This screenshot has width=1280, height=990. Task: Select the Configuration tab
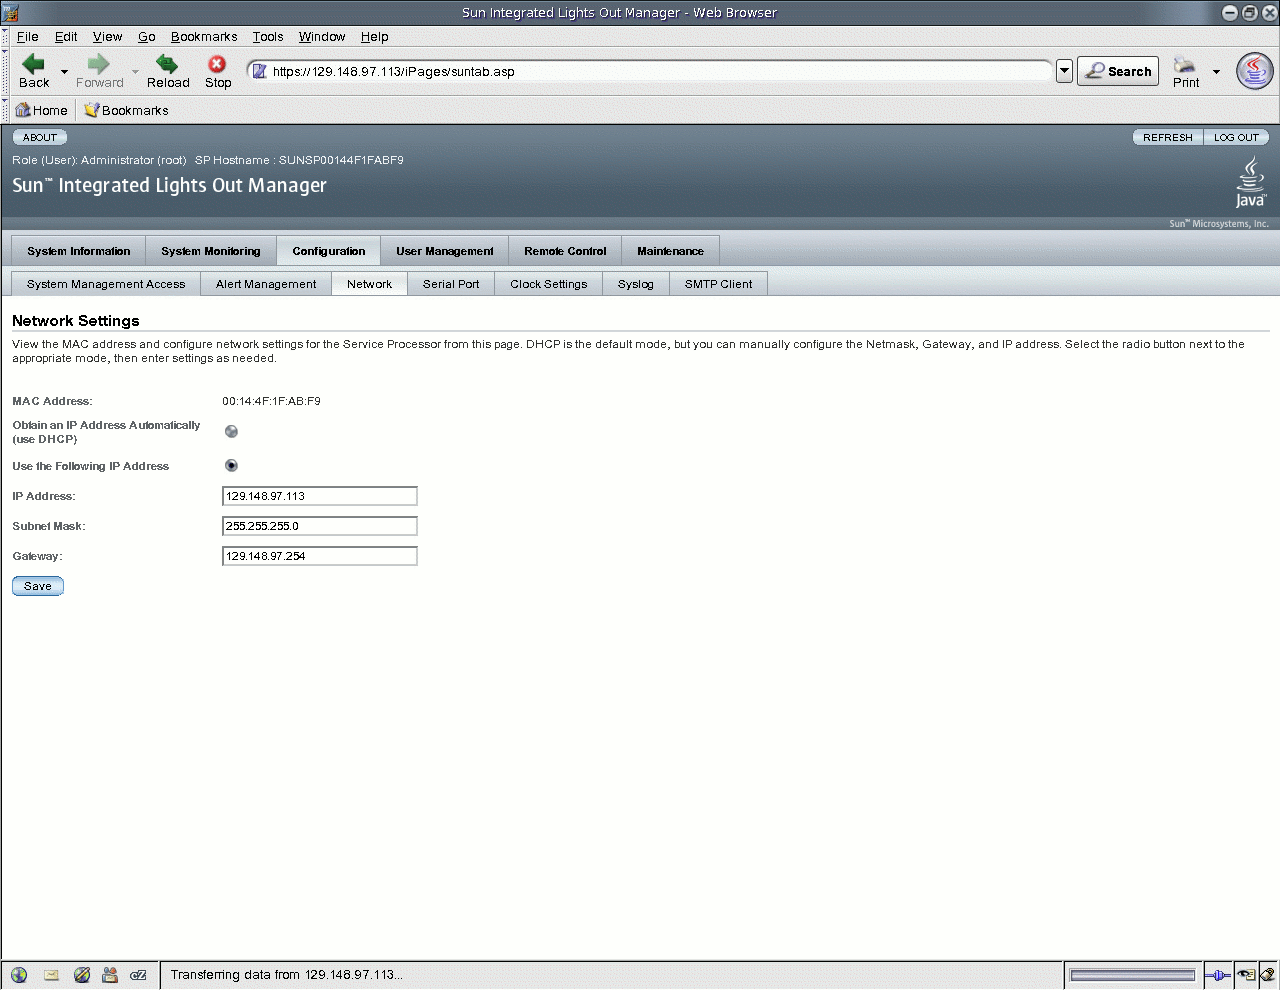click(329, 251)
